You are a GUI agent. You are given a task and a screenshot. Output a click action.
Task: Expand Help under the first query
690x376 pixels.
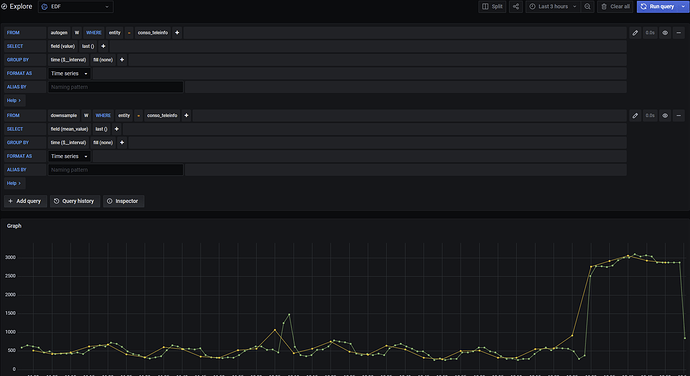point(14,100)
